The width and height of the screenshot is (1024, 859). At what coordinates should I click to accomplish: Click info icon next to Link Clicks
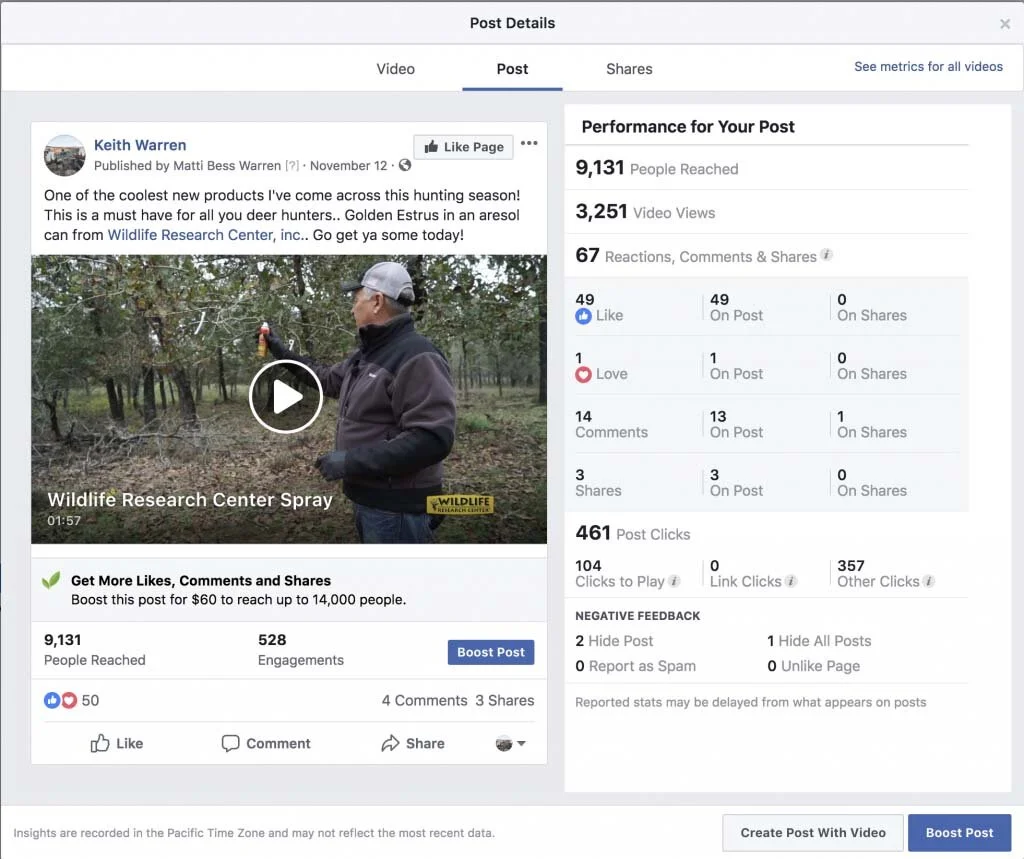(790, 581)
